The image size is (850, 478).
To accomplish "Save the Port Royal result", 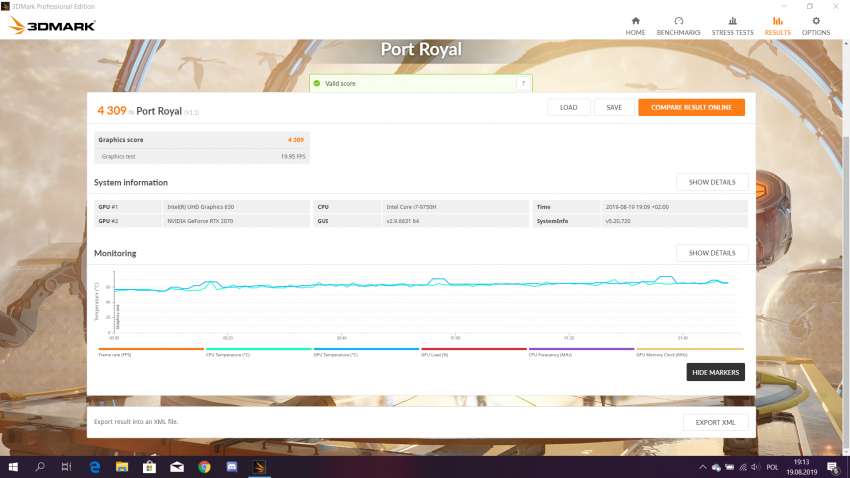I will point(614,107).
